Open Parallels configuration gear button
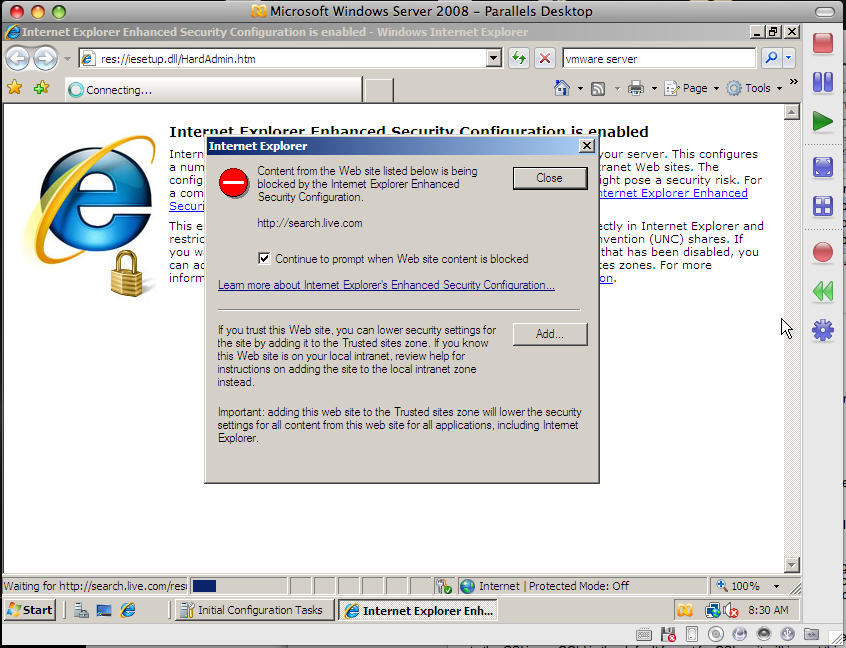846x648 pixels. [823, 330]
